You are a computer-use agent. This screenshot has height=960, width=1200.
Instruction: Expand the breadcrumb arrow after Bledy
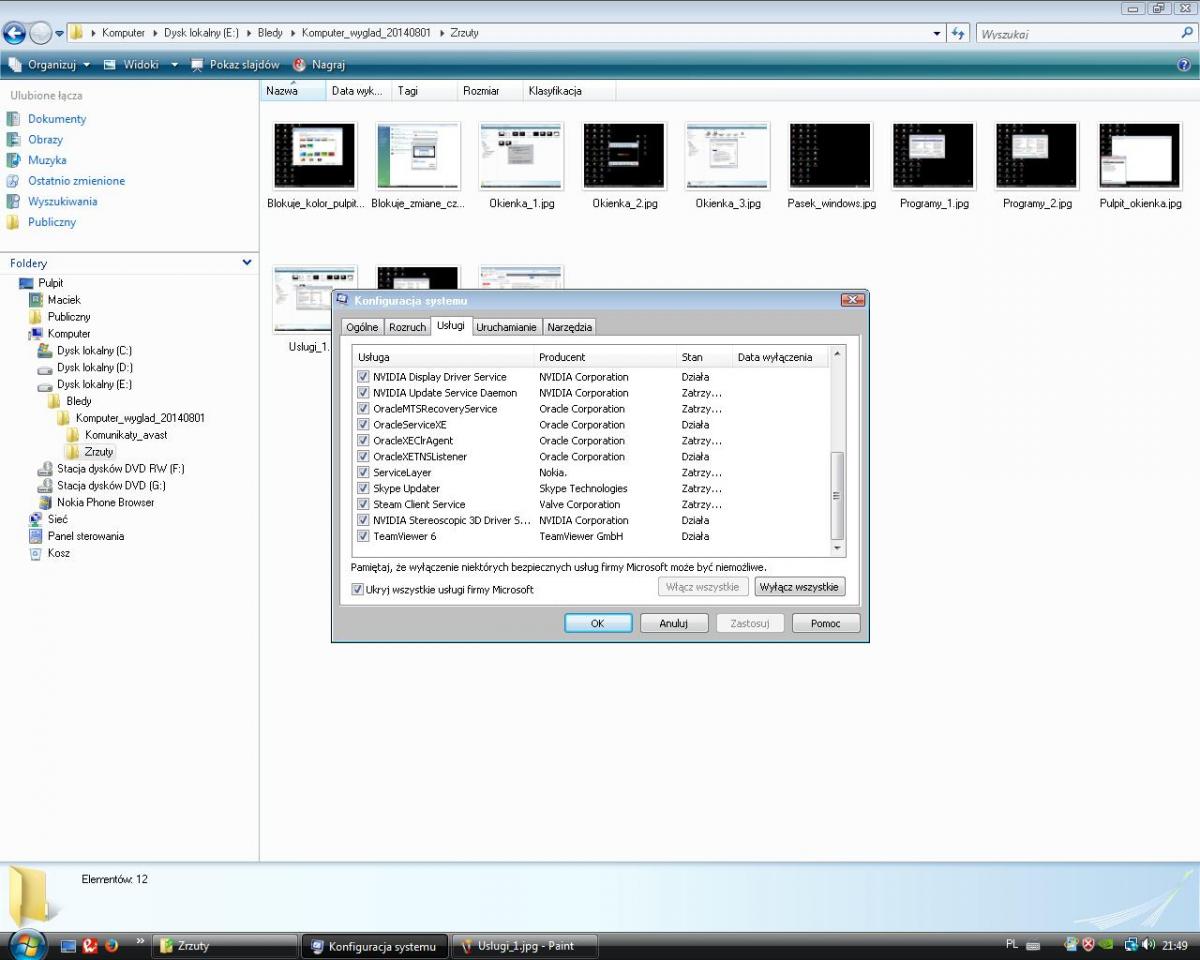[292, 33]
